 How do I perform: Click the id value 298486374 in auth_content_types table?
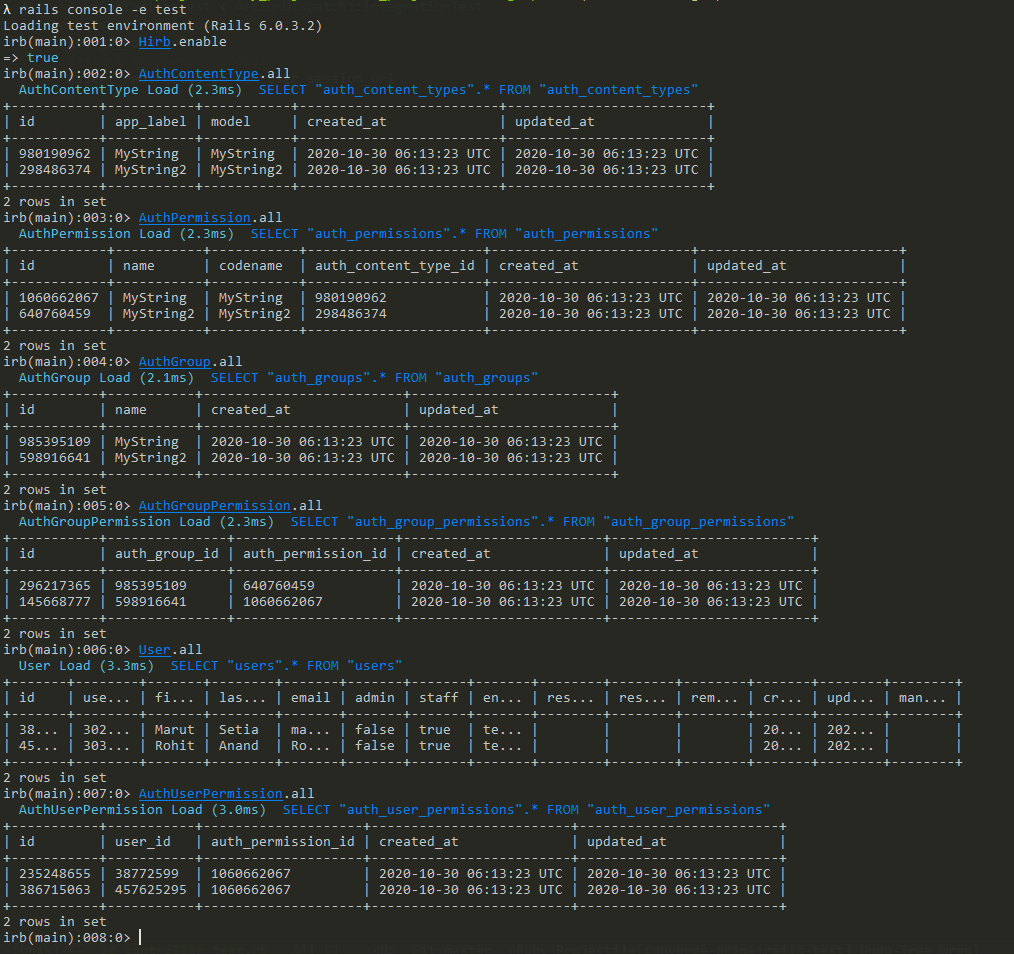55,170
